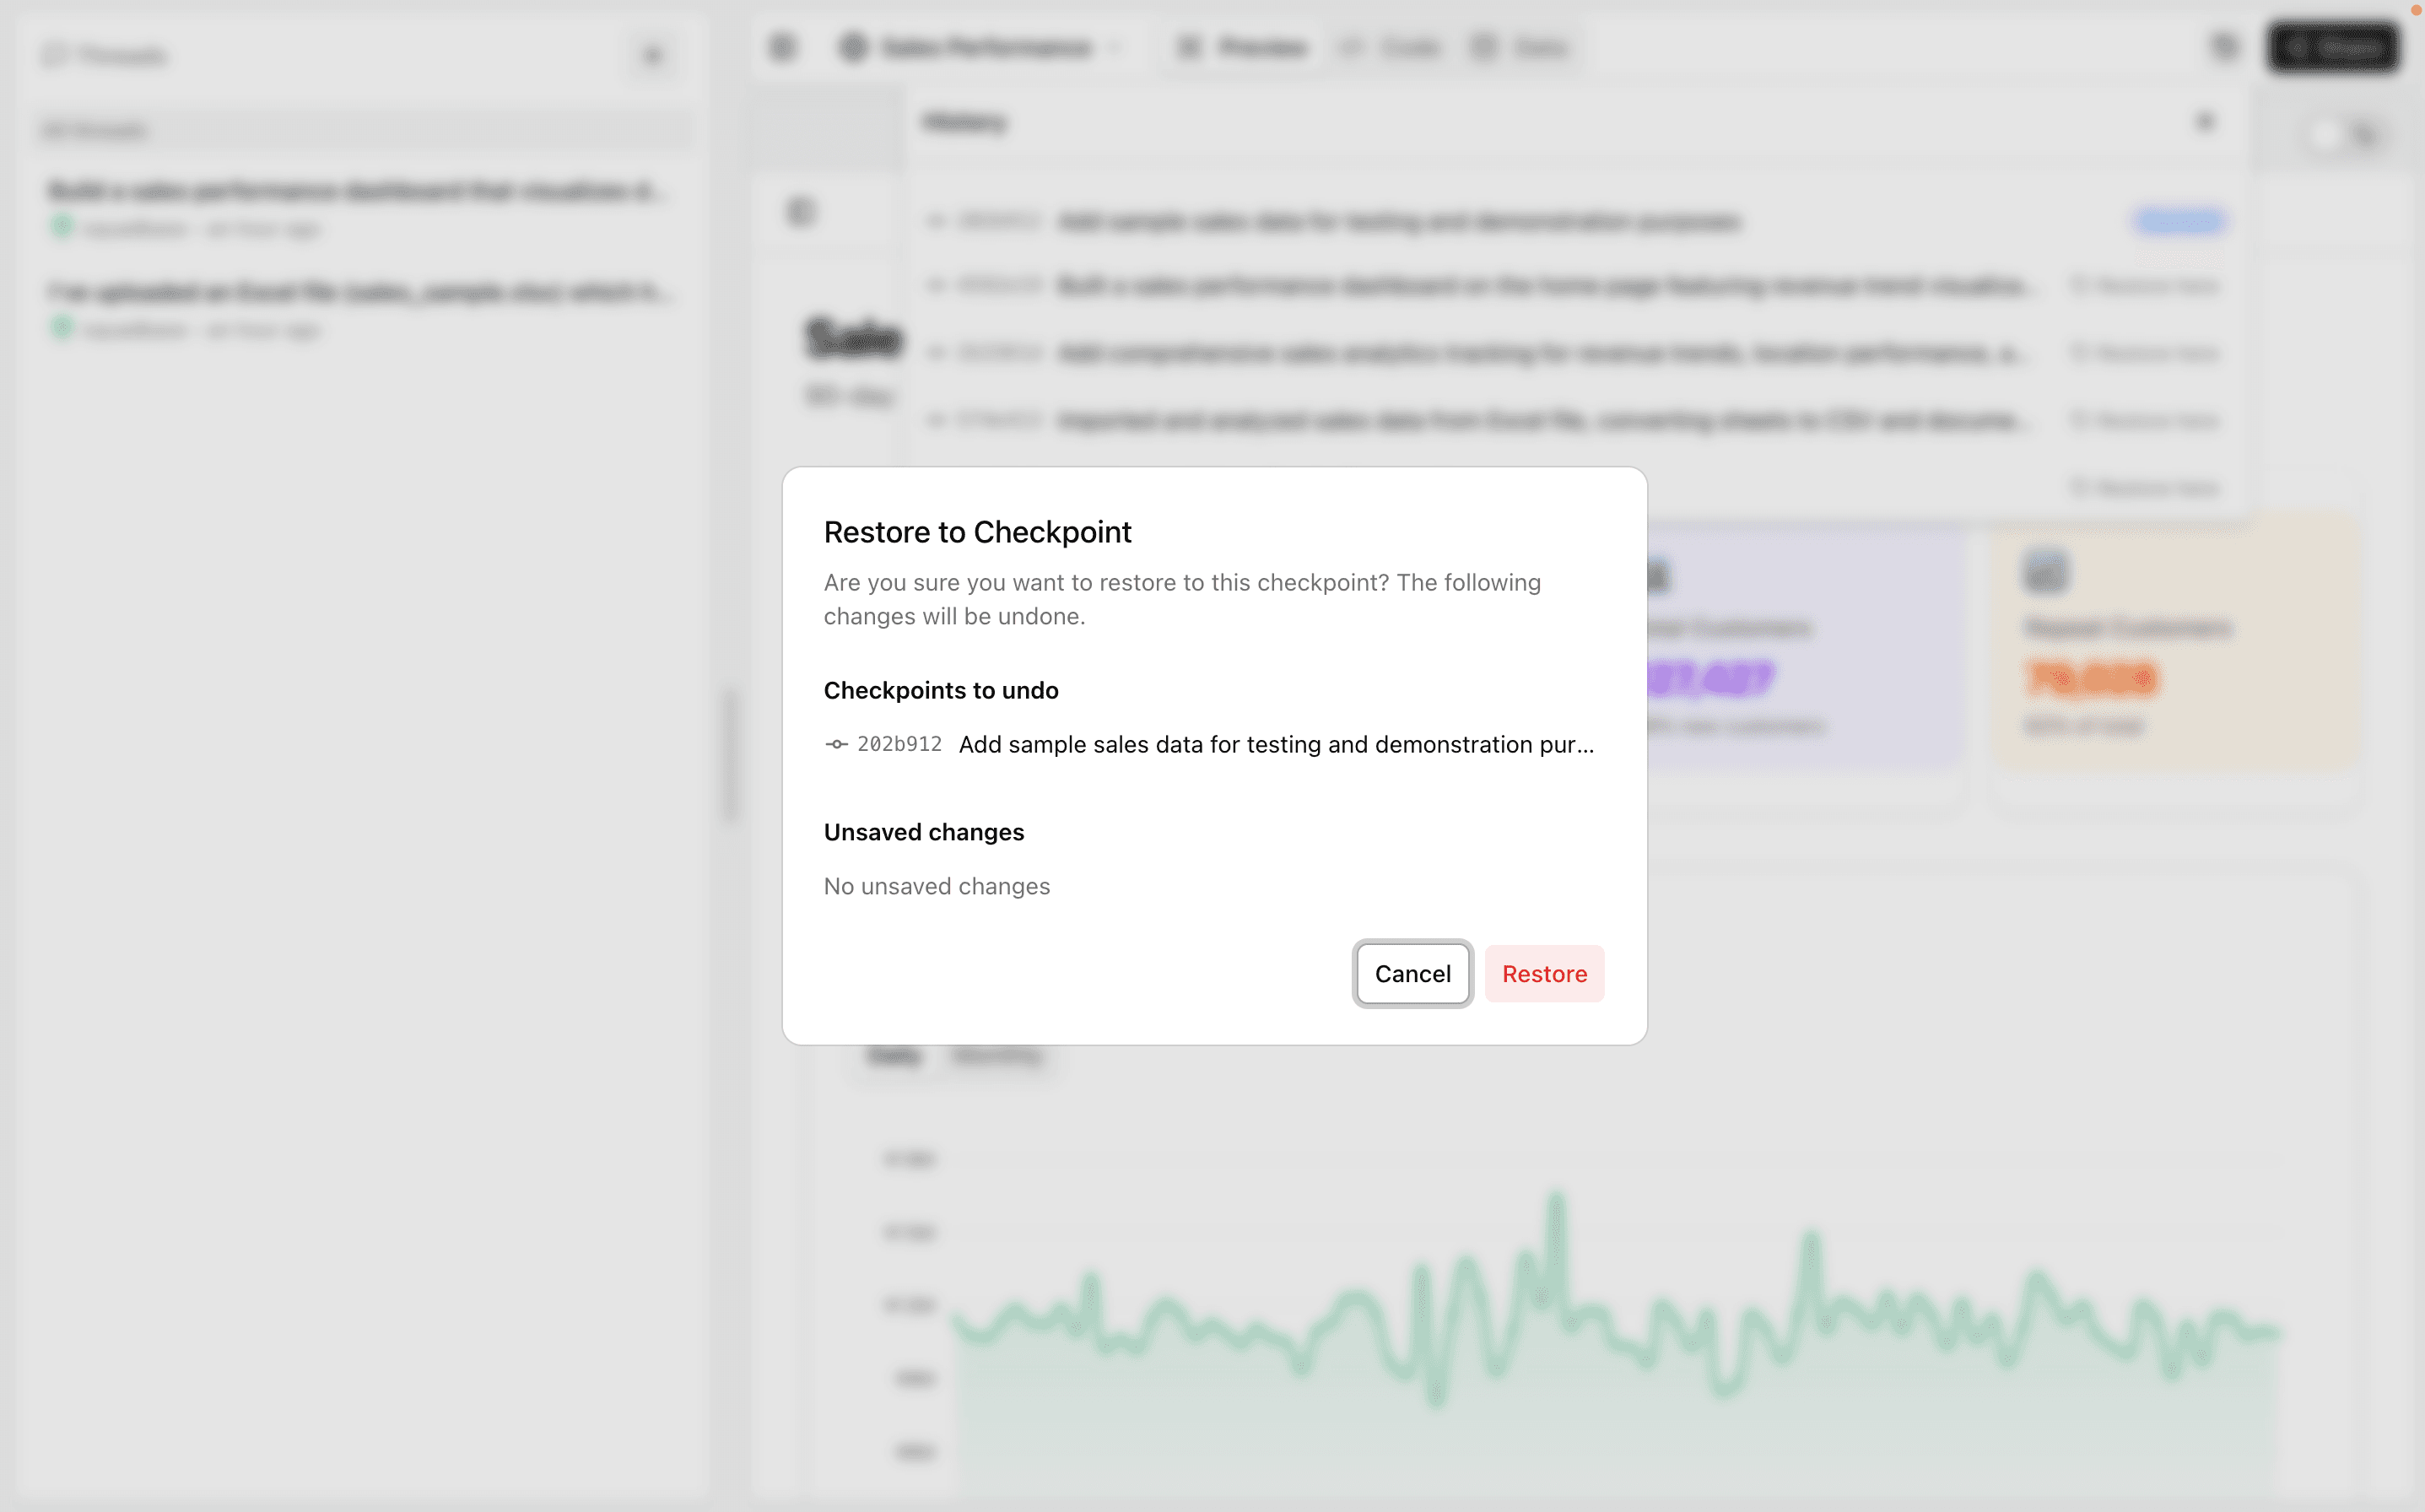Click the commit icon beside 202b912
This screenshot has width=2425, height=1512.
836,744
